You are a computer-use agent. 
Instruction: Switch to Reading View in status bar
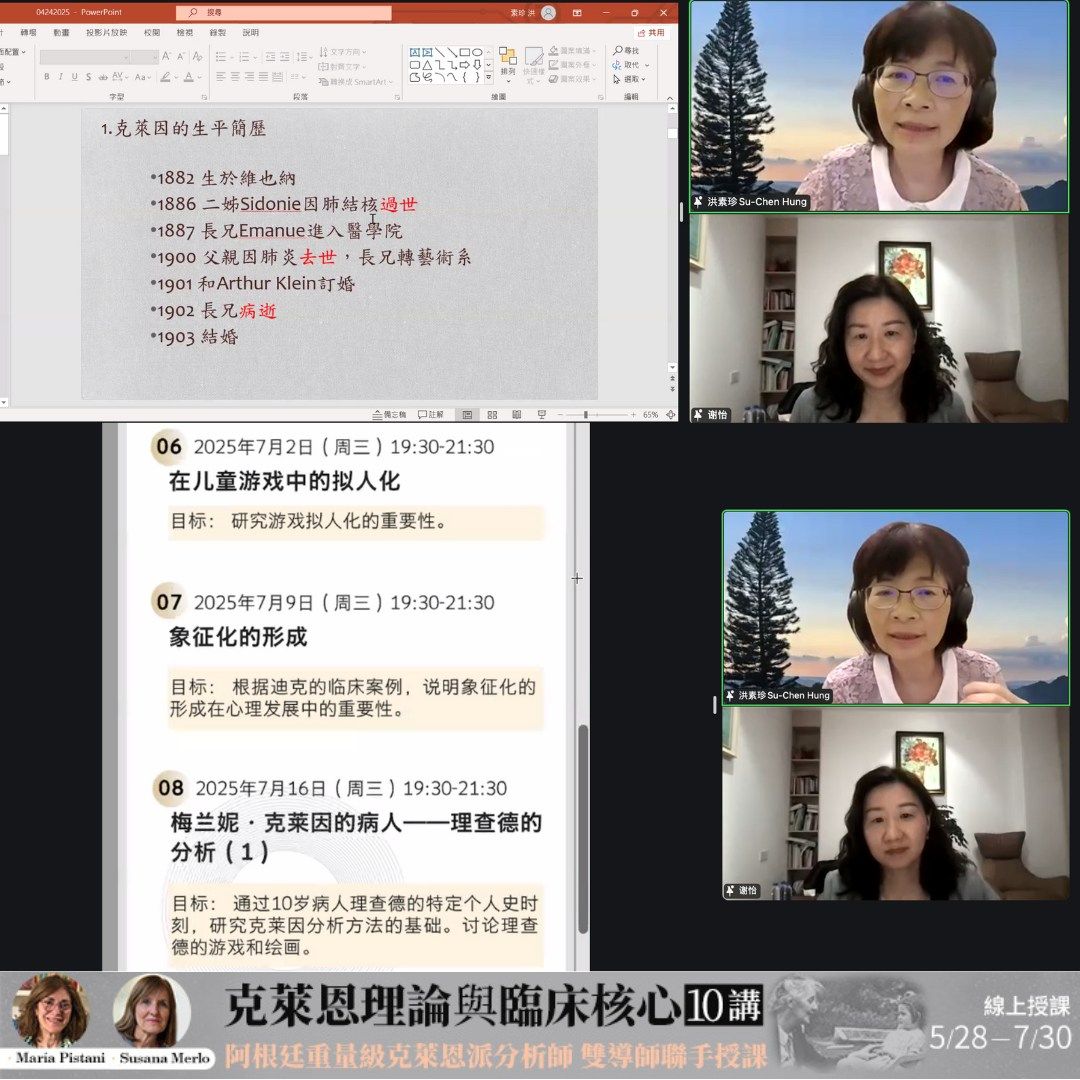click(x=516, y=414)
